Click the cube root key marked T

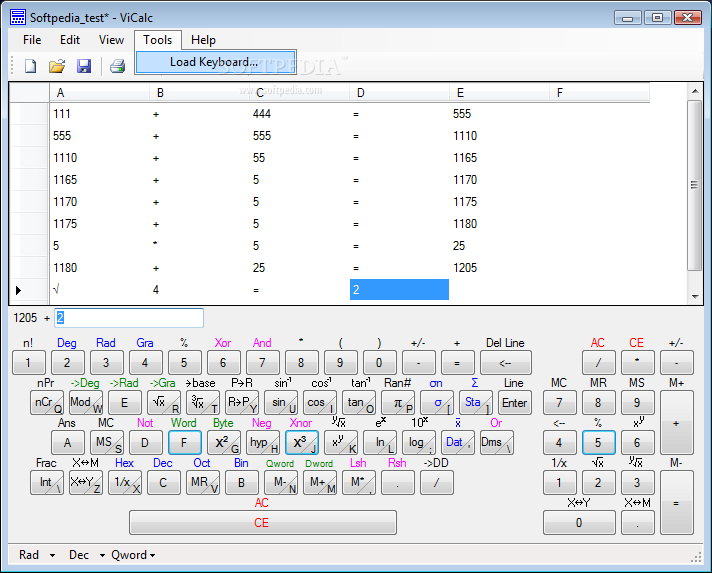pos(203,403)
